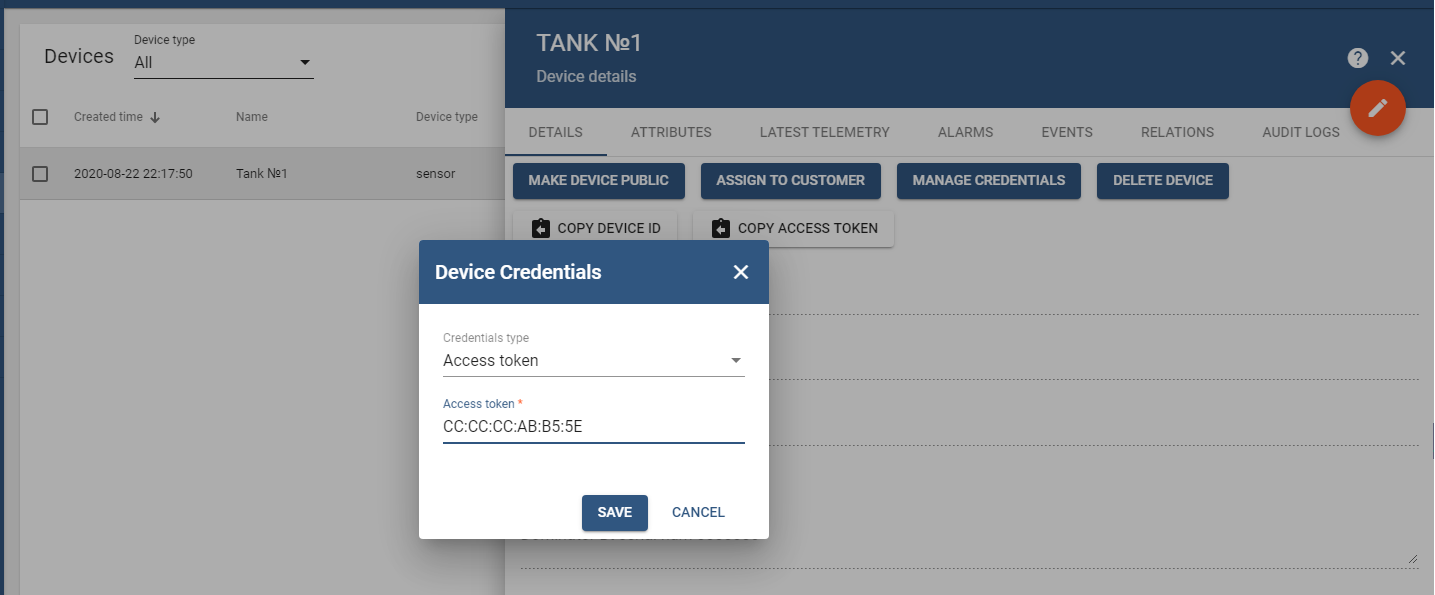Open the Latest Telemetry tab
The height and width of the screenshot is (595, 1435).
[x=824, y=132]
